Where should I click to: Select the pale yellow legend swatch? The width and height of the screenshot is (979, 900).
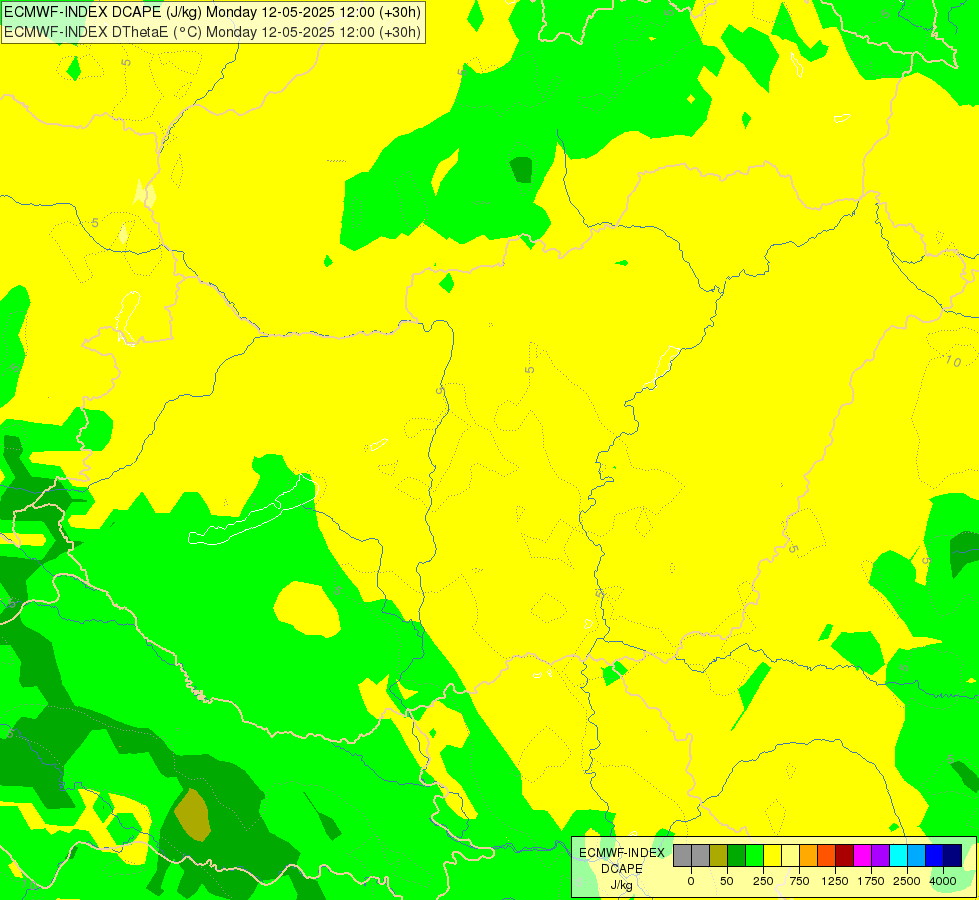790,856
